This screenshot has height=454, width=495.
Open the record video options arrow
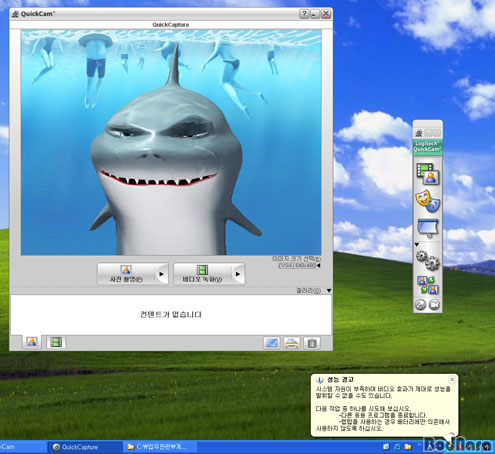pyautogui.click(x=238, y=274)
